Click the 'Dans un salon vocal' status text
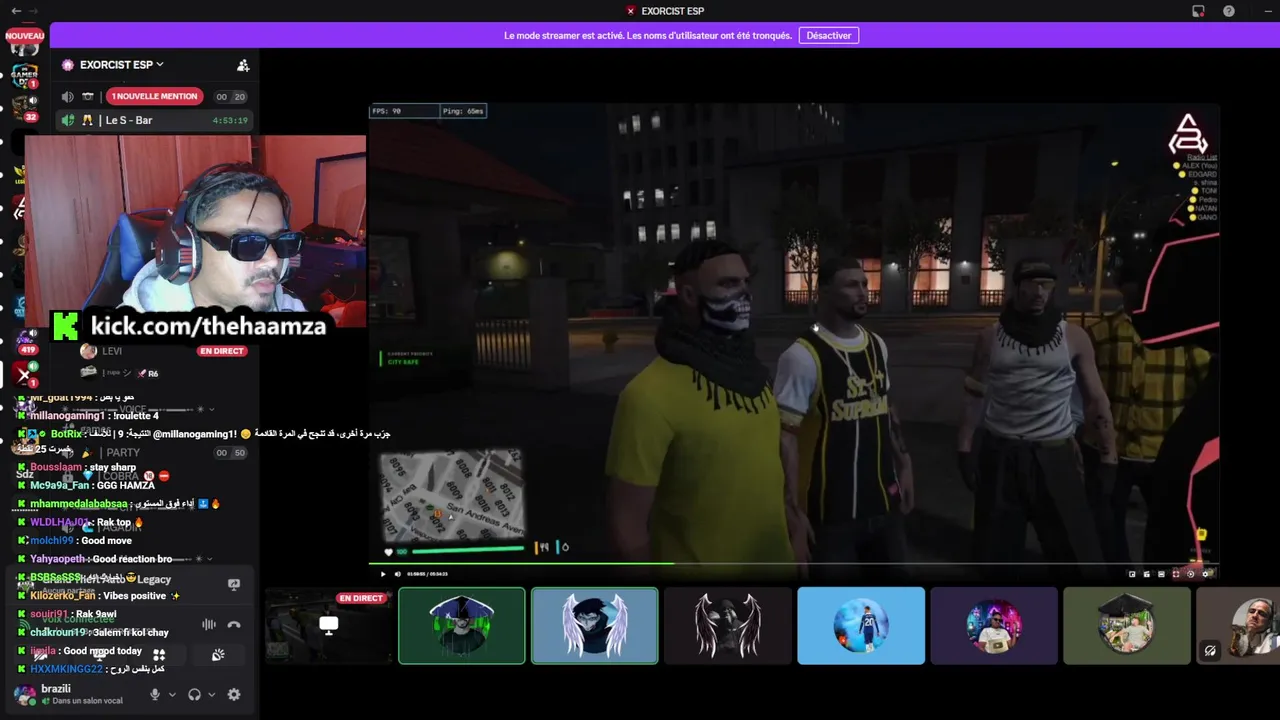Image resolution: width=1280 pixels, height=720 pixels. [87, 702]
